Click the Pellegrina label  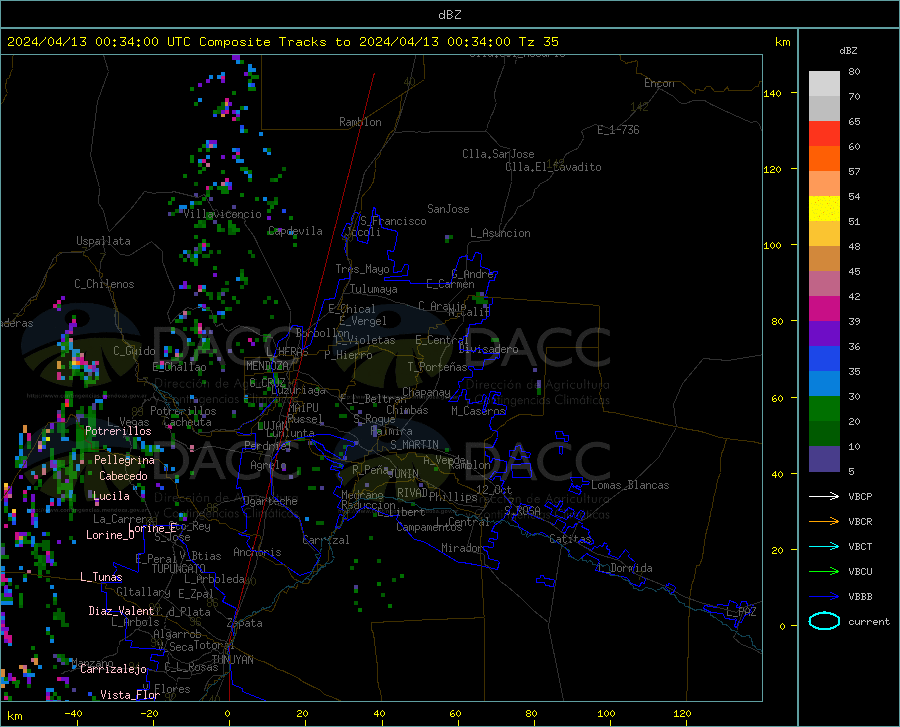[x=124, y=460]
